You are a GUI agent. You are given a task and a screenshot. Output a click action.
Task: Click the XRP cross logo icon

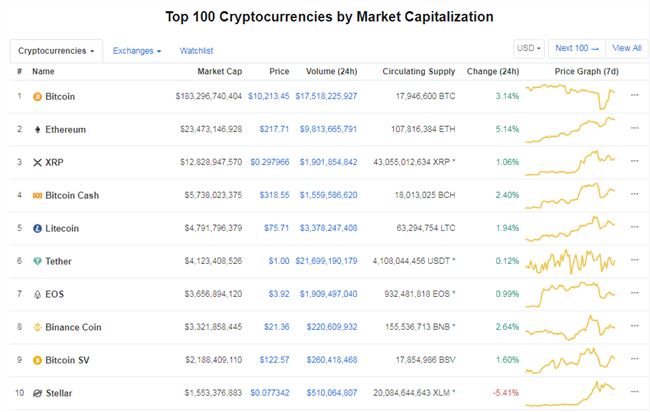37,162
